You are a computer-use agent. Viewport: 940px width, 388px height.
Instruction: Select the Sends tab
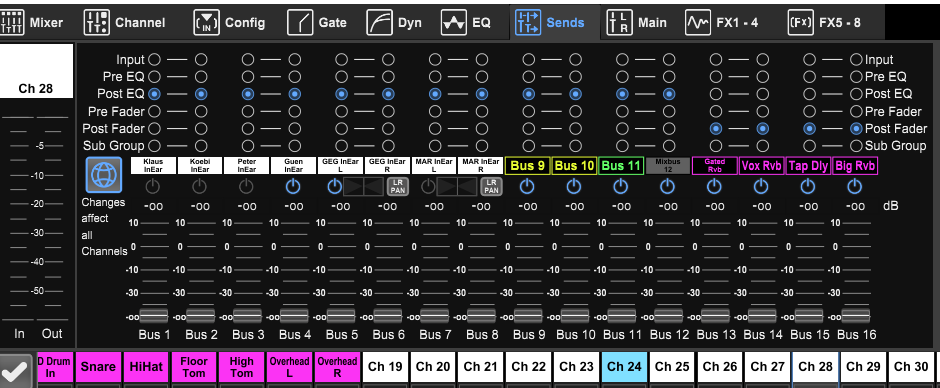click(x=550, y=23)
